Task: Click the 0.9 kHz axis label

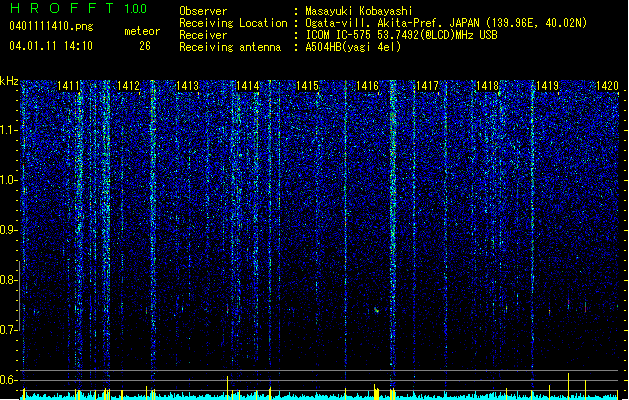Action: pyautogui.click(x=9, y=230)
